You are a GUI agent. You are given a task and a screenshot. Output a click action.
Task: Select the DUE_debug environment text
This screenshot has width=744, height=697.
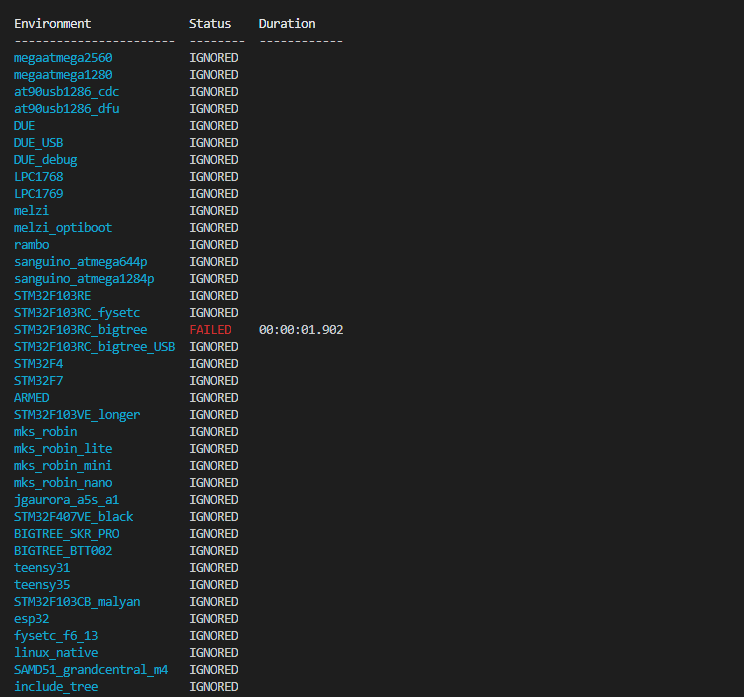(45, 160)
